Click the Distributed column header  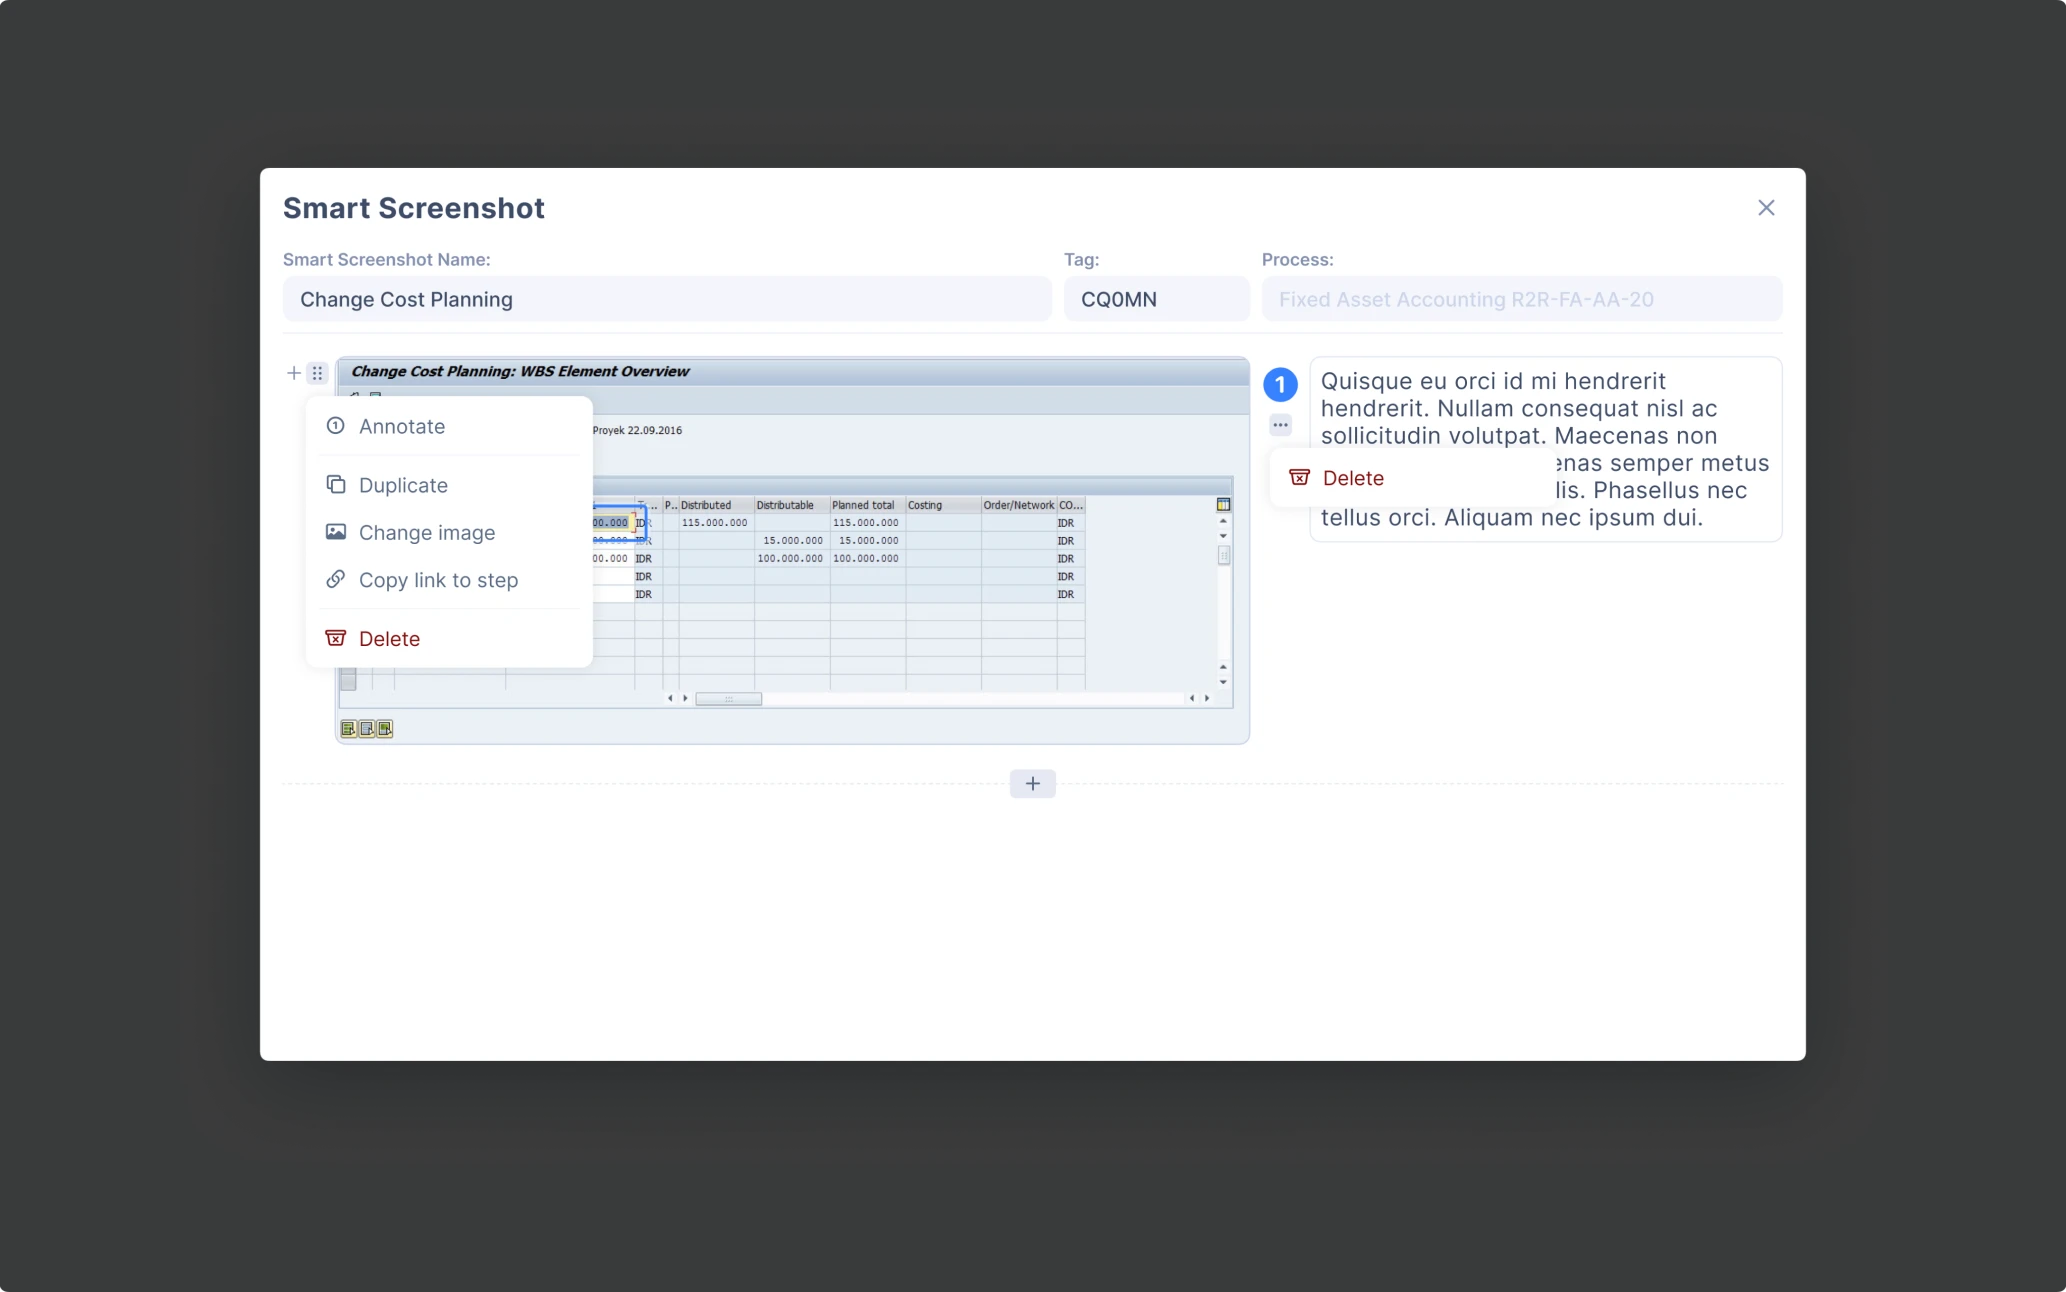click(707, 505)
